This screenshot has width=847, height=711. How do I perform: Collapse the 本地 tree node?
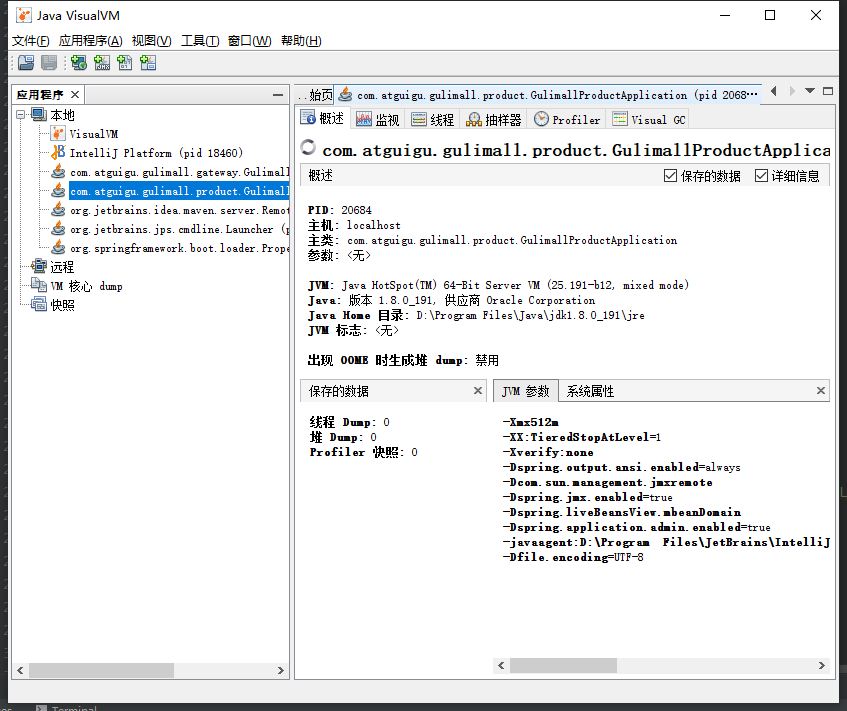tap(21, 115)
